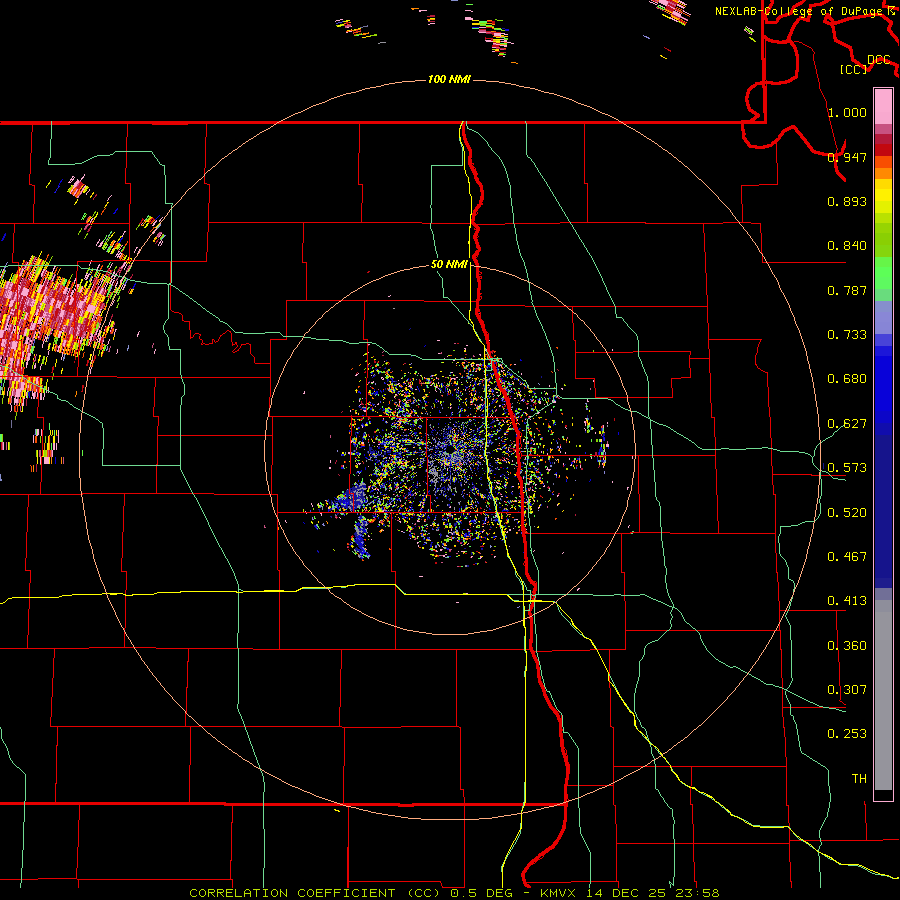Click the 0.733 color scale value
The width and height of the screenshot is (900, 900).
(x=847, y=335)
